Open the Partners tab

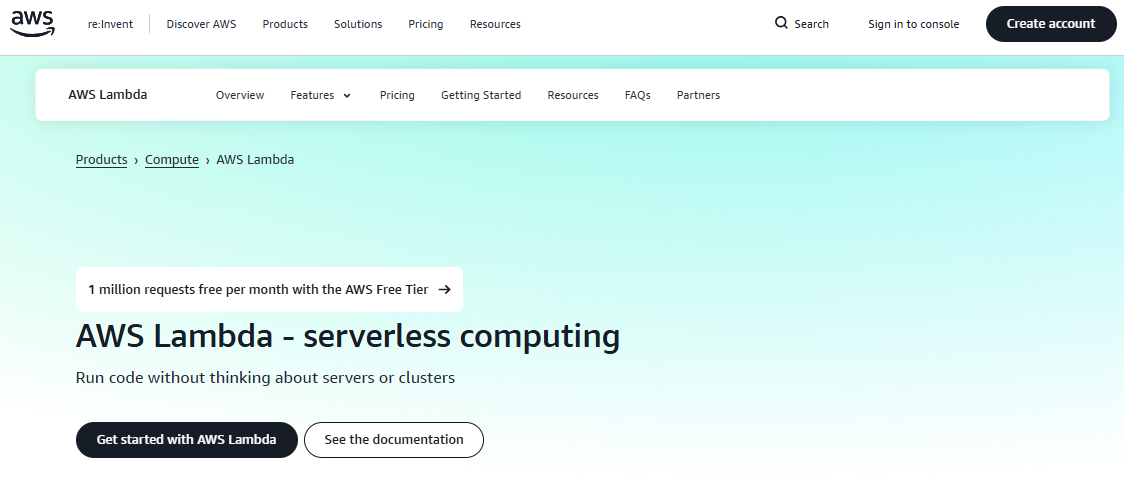pyautogui.click(x=698, y=95)
